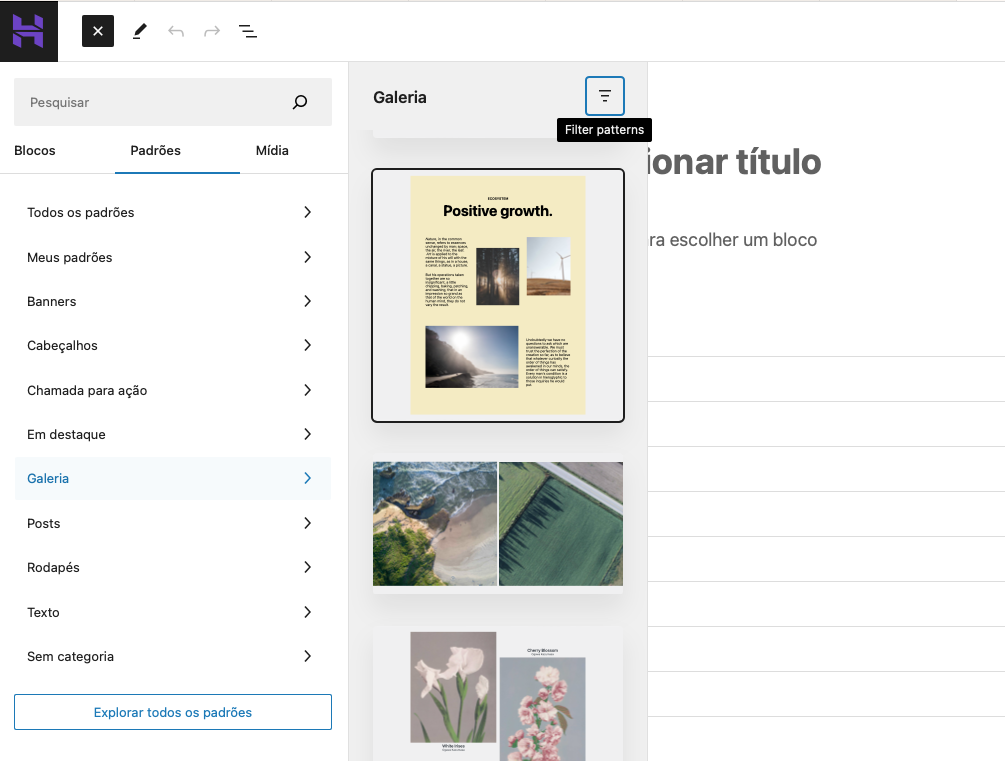The image size is (1005, 761).
Task: Open the Chamada para ação category
Action: [x=172, y=390]
